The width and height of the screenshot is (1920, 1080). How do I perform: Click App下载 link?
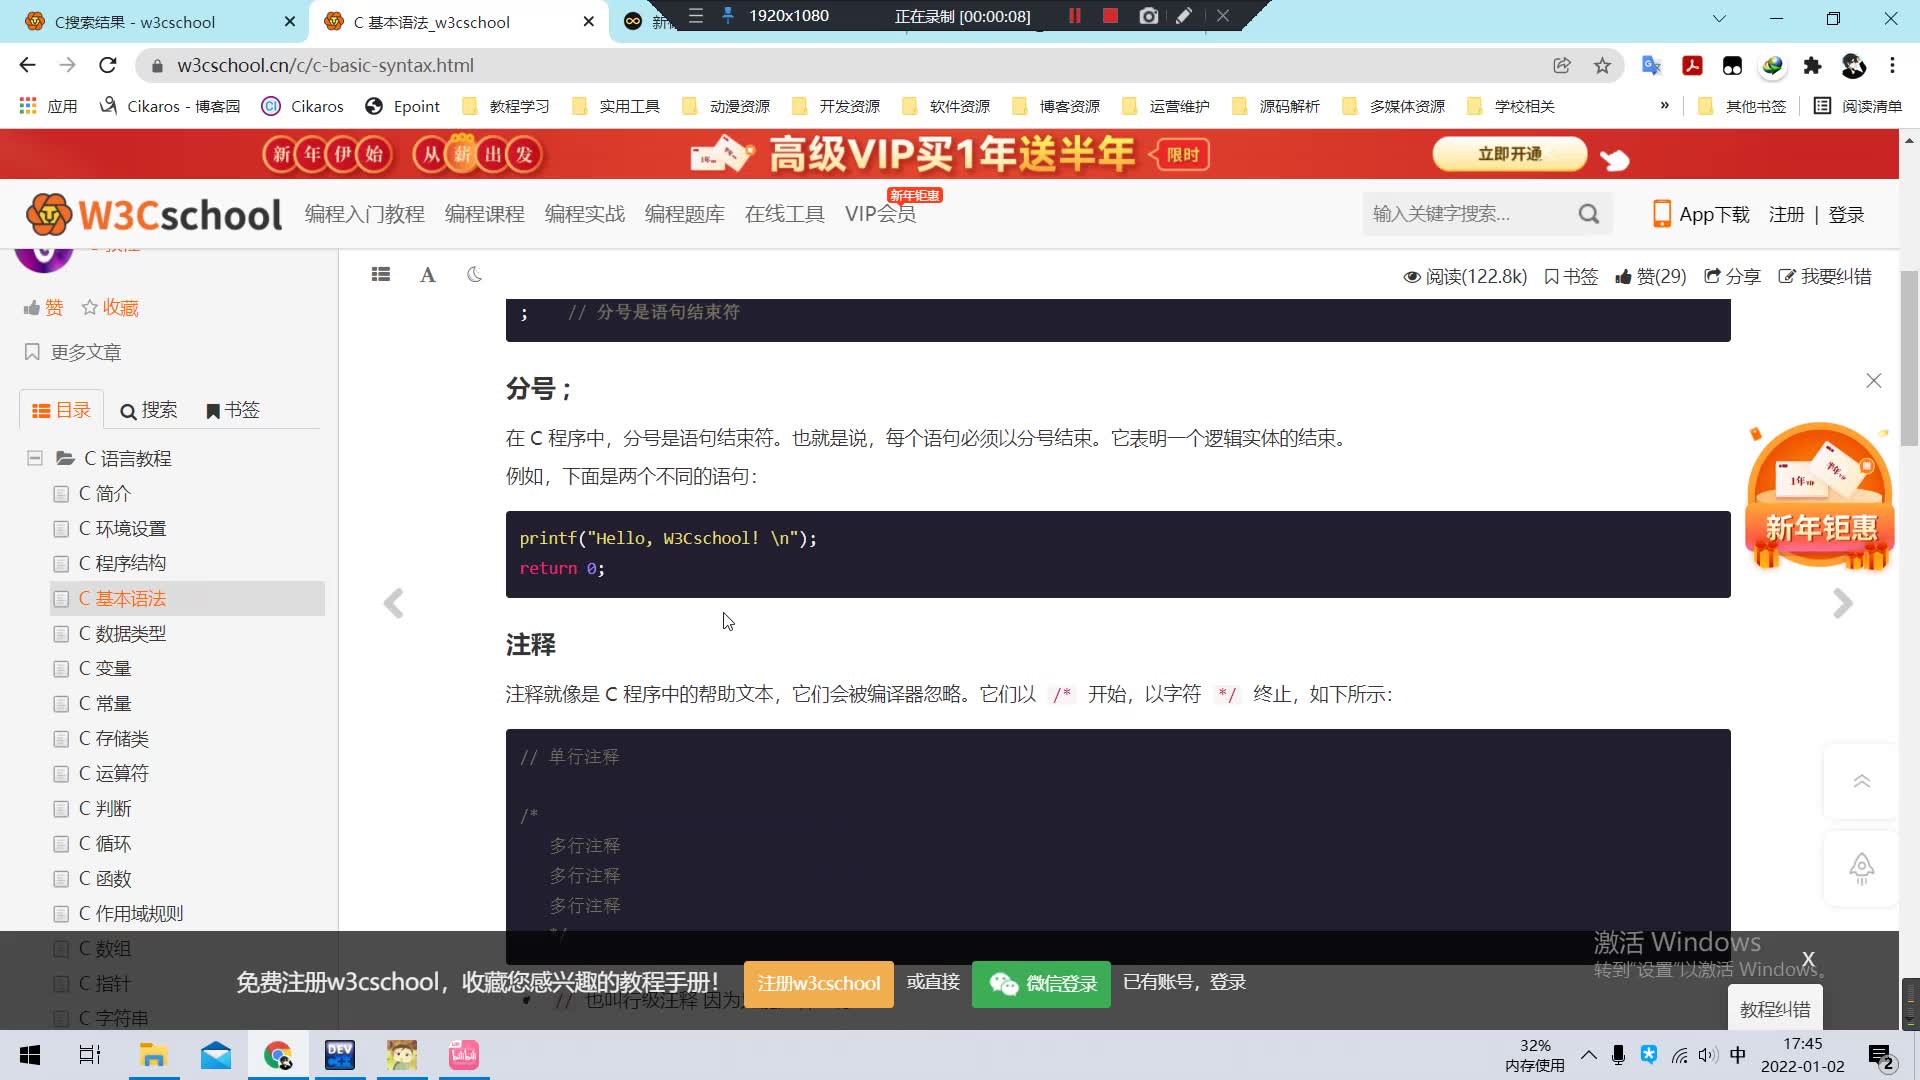(x=1701, y=214)
